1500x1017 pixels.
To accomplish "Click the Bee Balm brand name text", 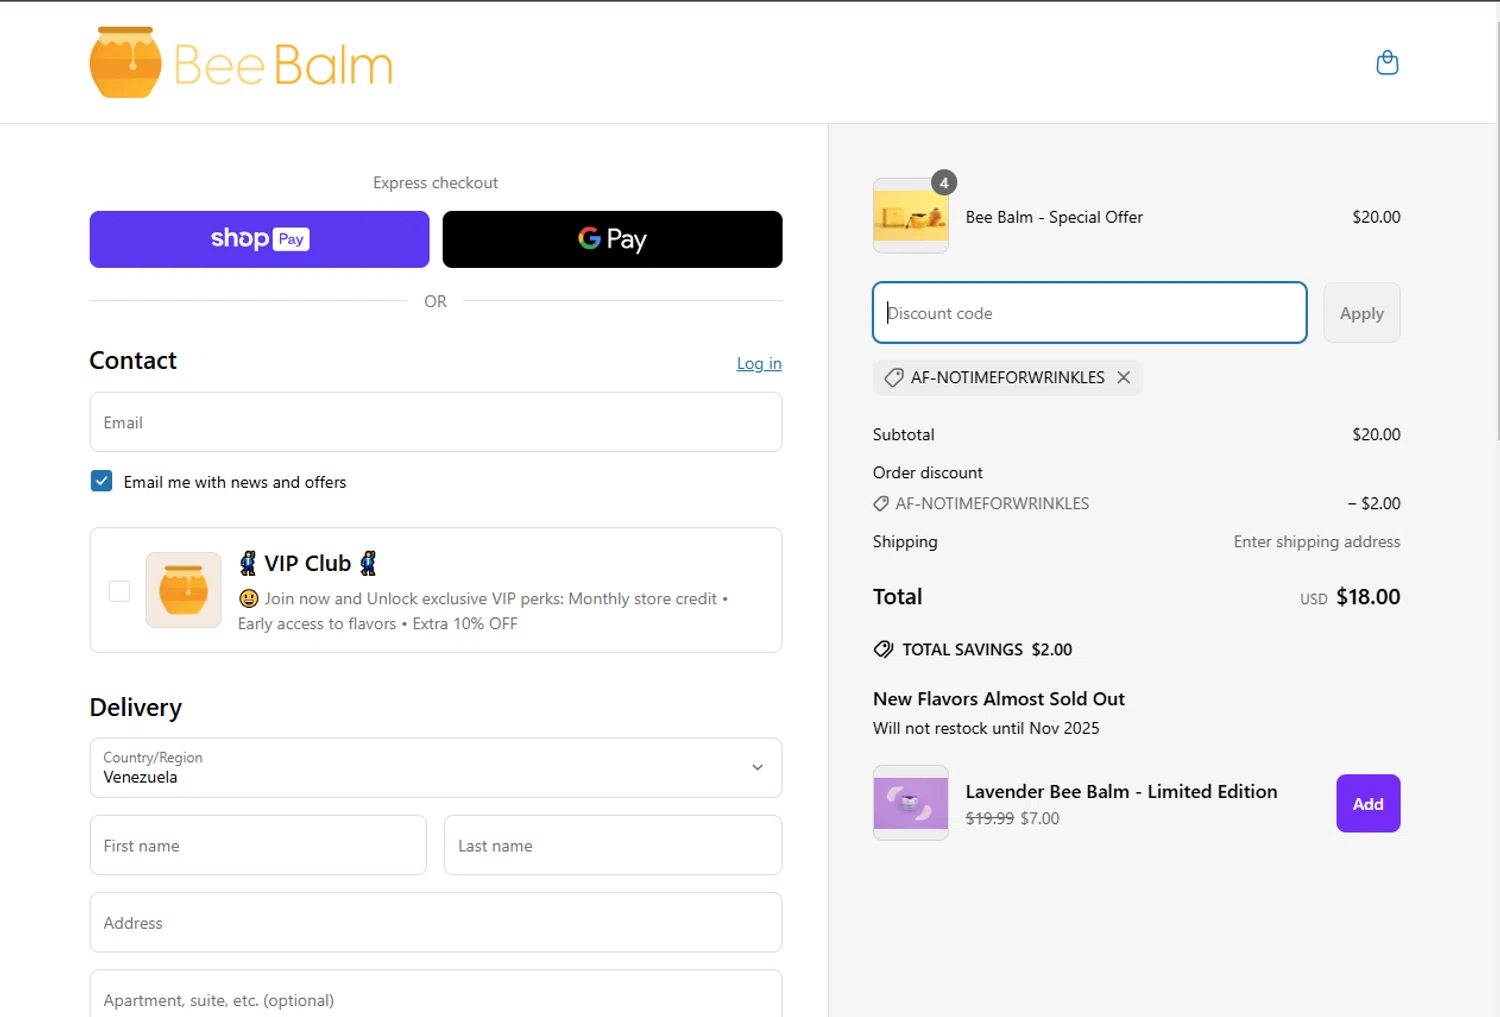I will coord(283,65).
